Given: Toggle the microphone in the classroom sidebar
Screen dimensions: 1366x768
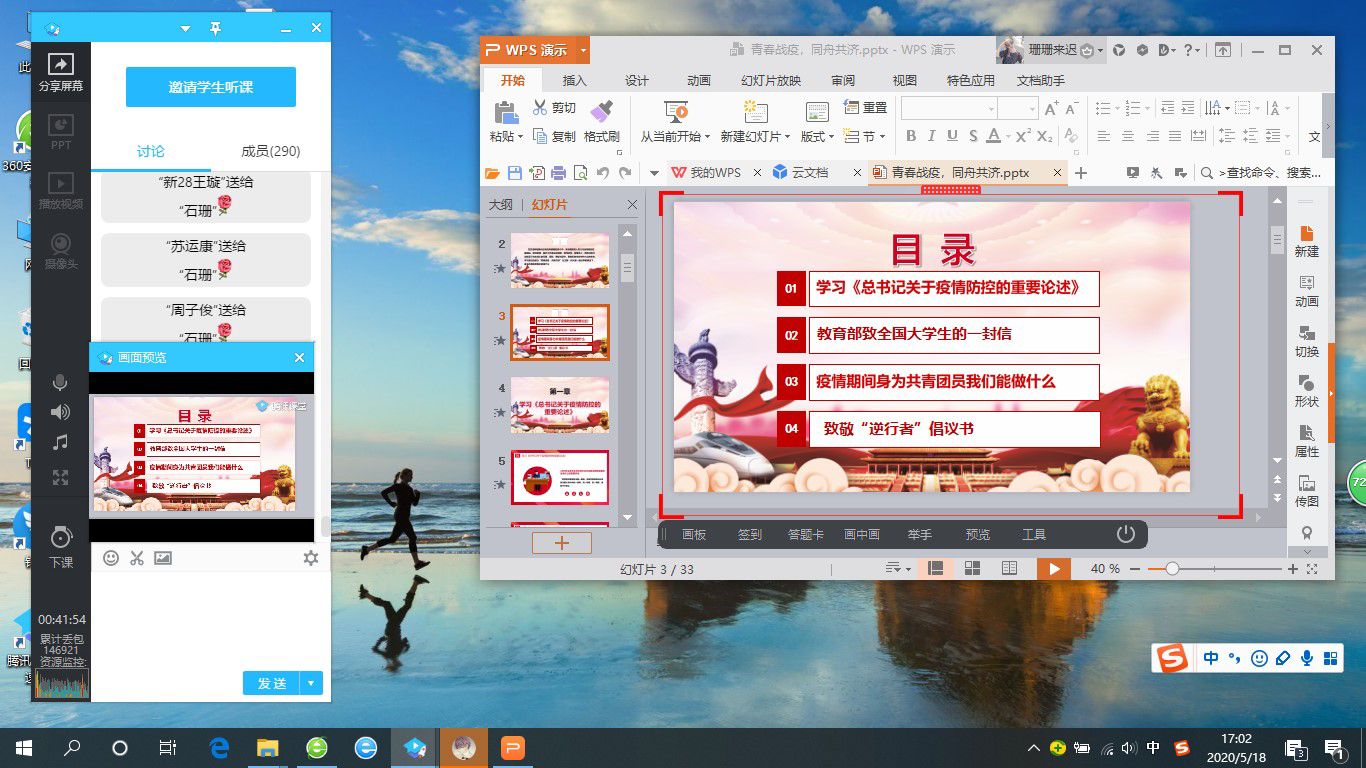Looking at the screenshot, I should (x=61, y=383).
